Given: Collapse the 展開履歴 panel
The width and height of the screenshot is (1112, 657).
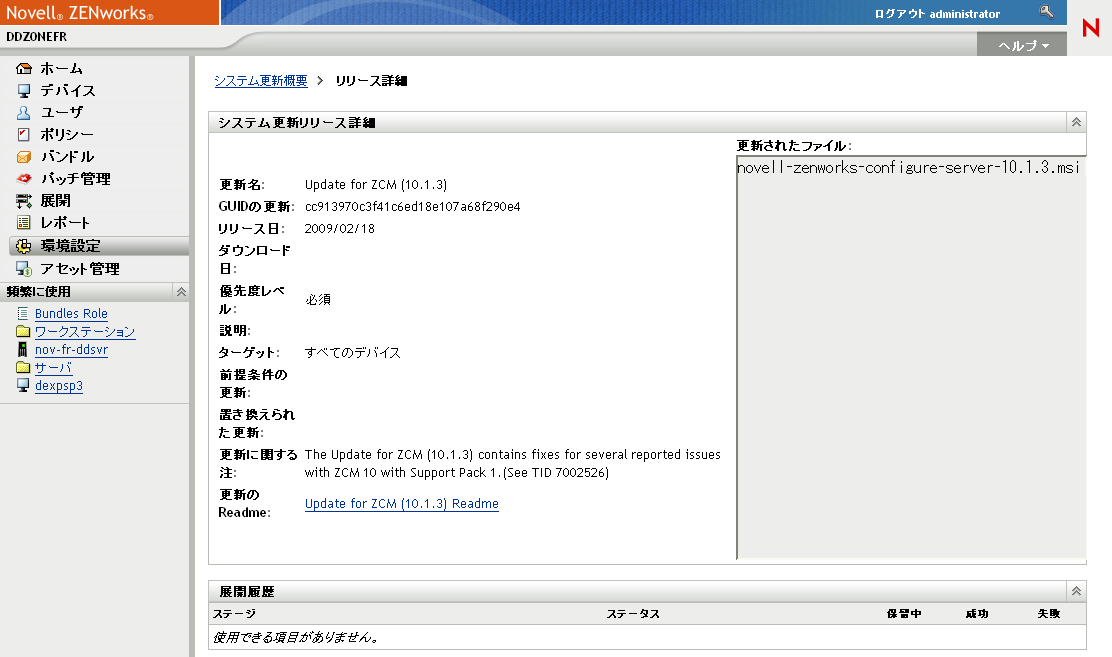Looking at the screenshot, I should pos(1076,591).
